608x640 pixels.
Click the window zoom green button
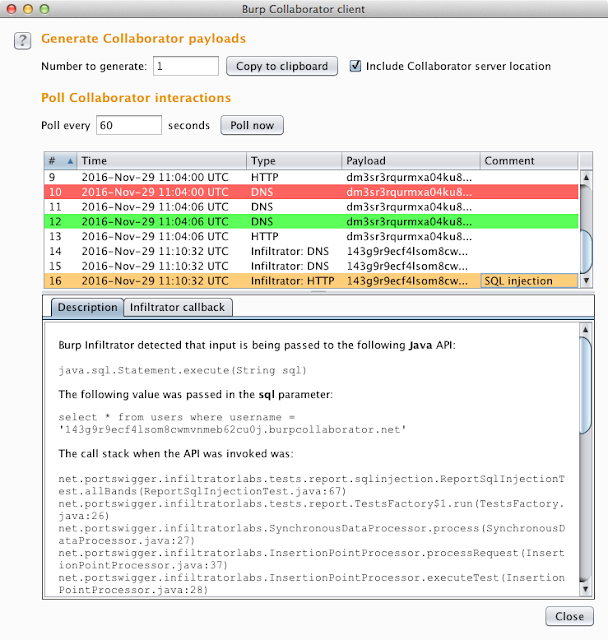[x=44, y=9]
